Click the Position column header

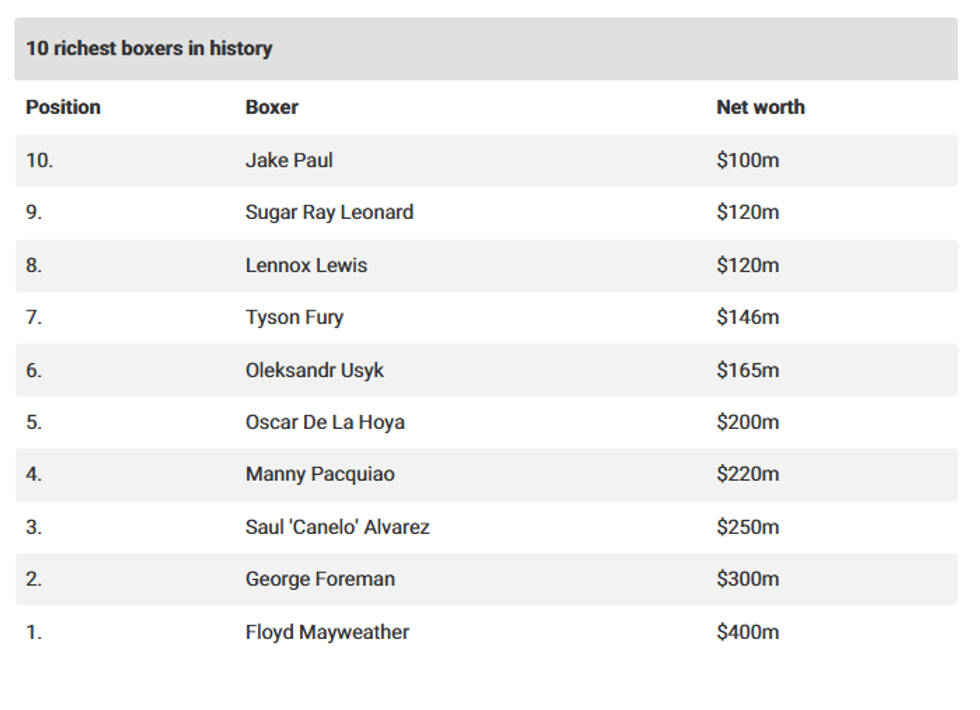click(x=63, y=107)
